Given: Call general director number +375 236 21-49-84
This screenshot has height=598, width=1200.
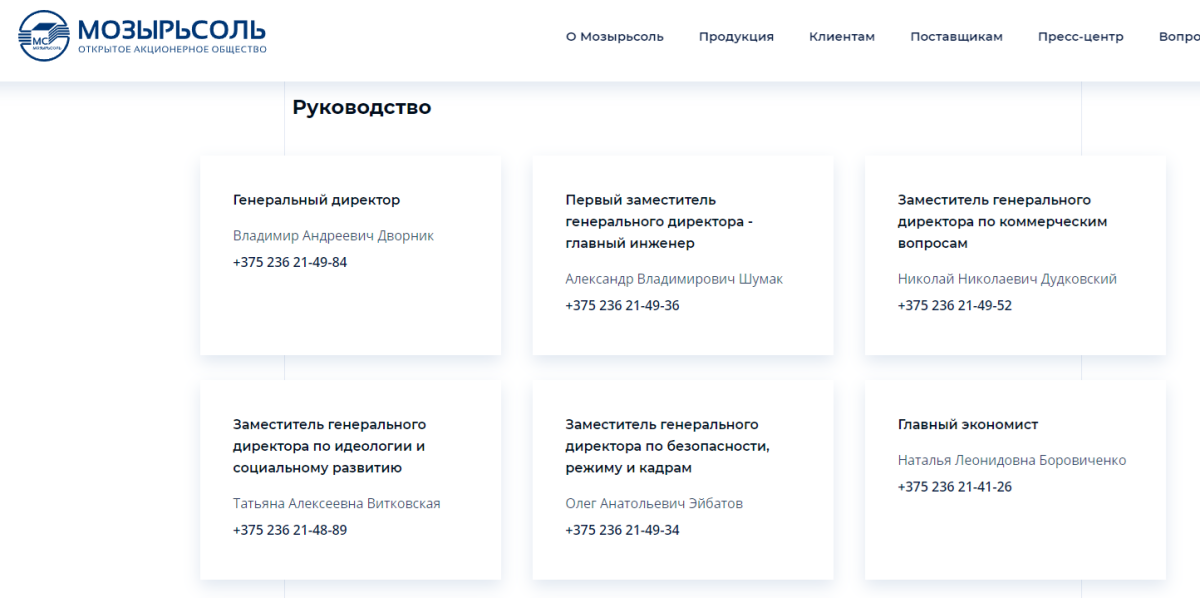Looking at the screenshot, I should point(290,262).
